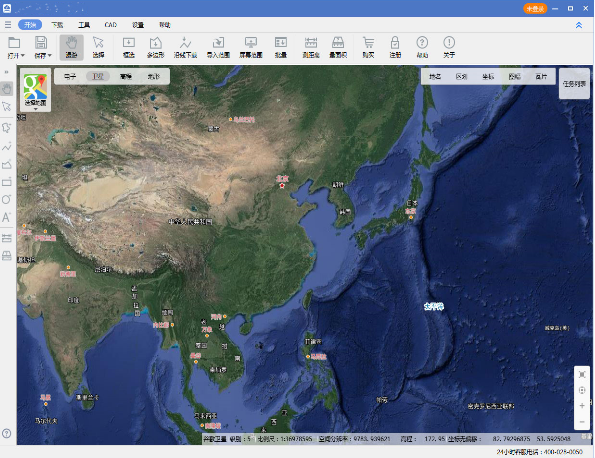Open Google map source selector dropdown
Image resolution: width=595 pixels, height=458 pixels.
pyautogui.click(x=35, y=90)
